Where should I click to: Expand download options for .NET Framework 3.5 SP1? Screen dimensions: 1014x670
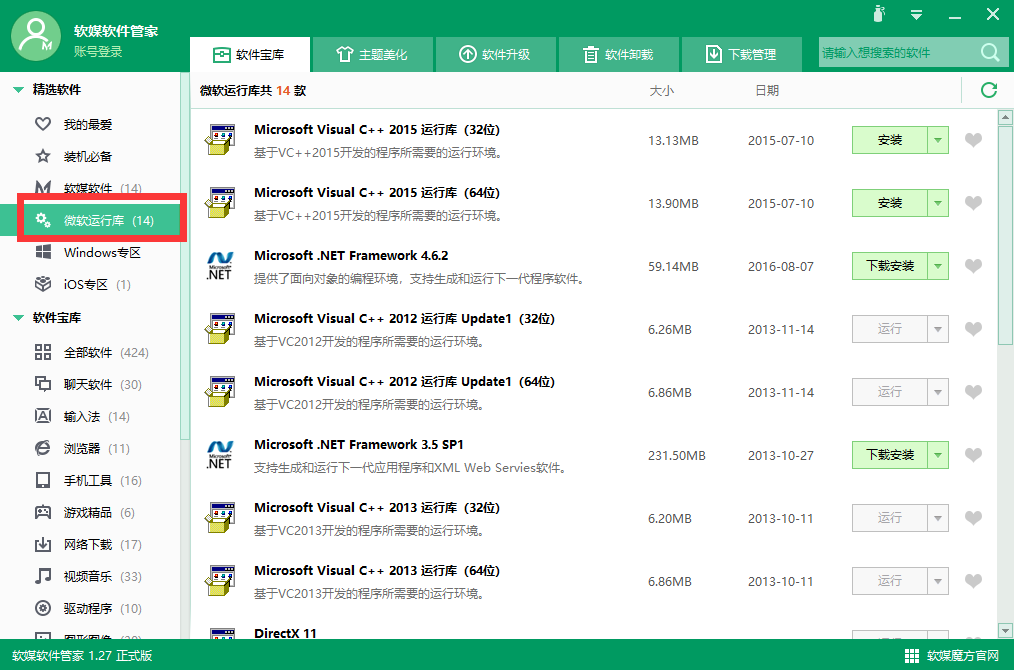click(938, 455)
